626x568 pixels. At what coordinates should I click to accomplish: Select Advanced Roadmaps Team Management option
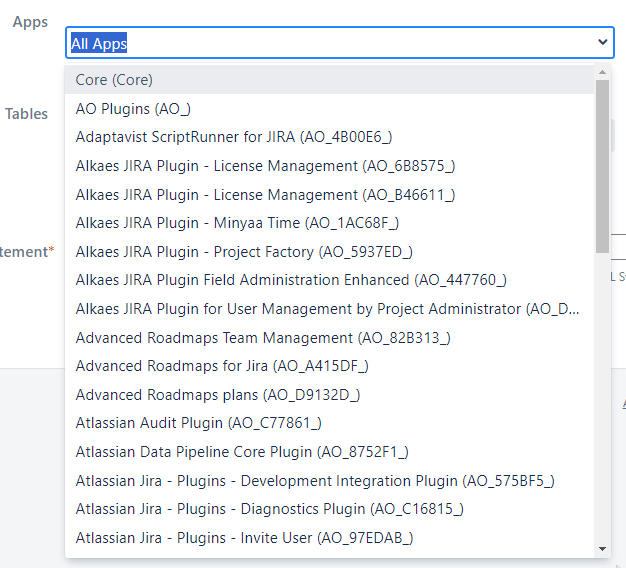point(263,338)
